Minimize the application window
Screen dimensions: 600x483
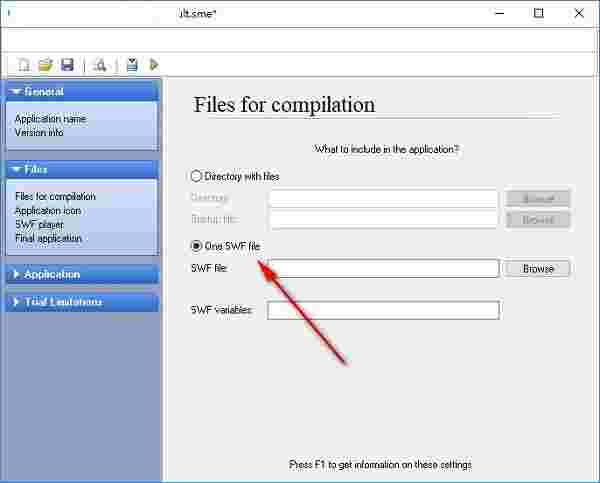pyautogui.click(x=499, y=13)
